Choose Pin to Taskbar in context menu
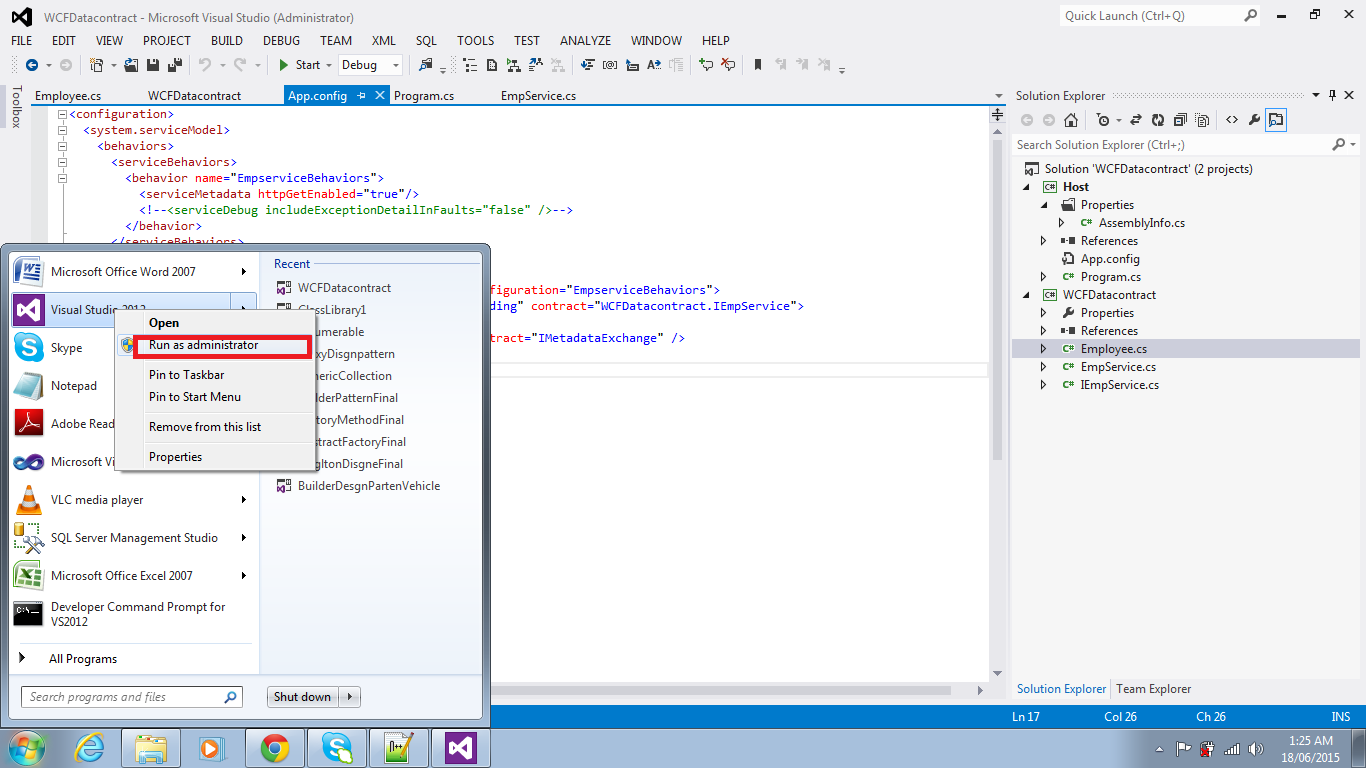This screenshot has width=1366, height=768. coord(187,375)
